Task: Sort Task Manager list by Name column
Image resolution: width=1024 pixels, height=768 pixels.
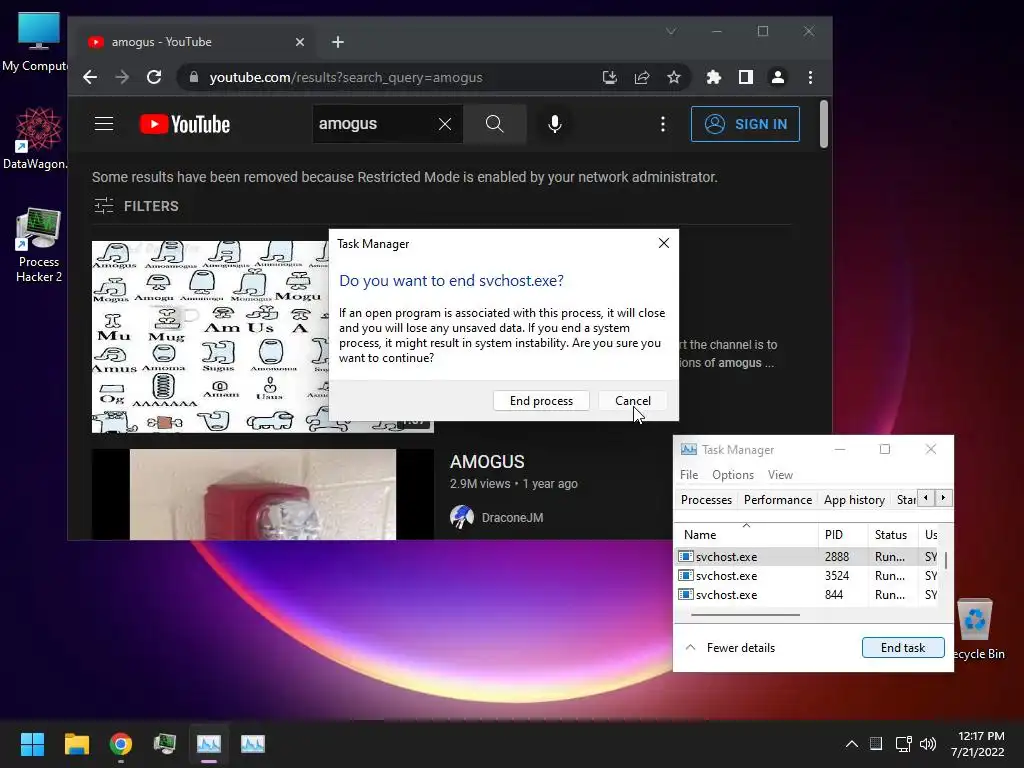Action: [x=746, y=534]
